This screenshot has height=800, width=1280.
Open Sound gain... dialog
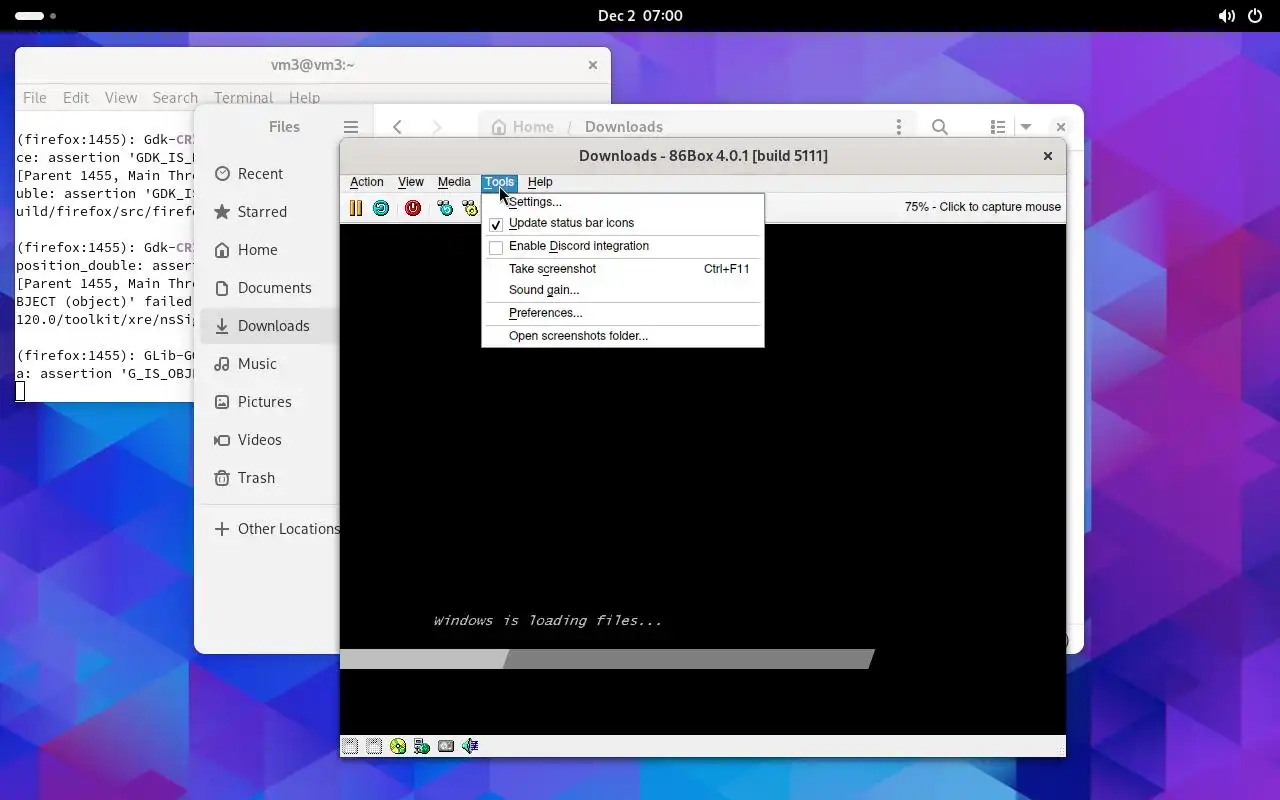(x=623, y=290)
